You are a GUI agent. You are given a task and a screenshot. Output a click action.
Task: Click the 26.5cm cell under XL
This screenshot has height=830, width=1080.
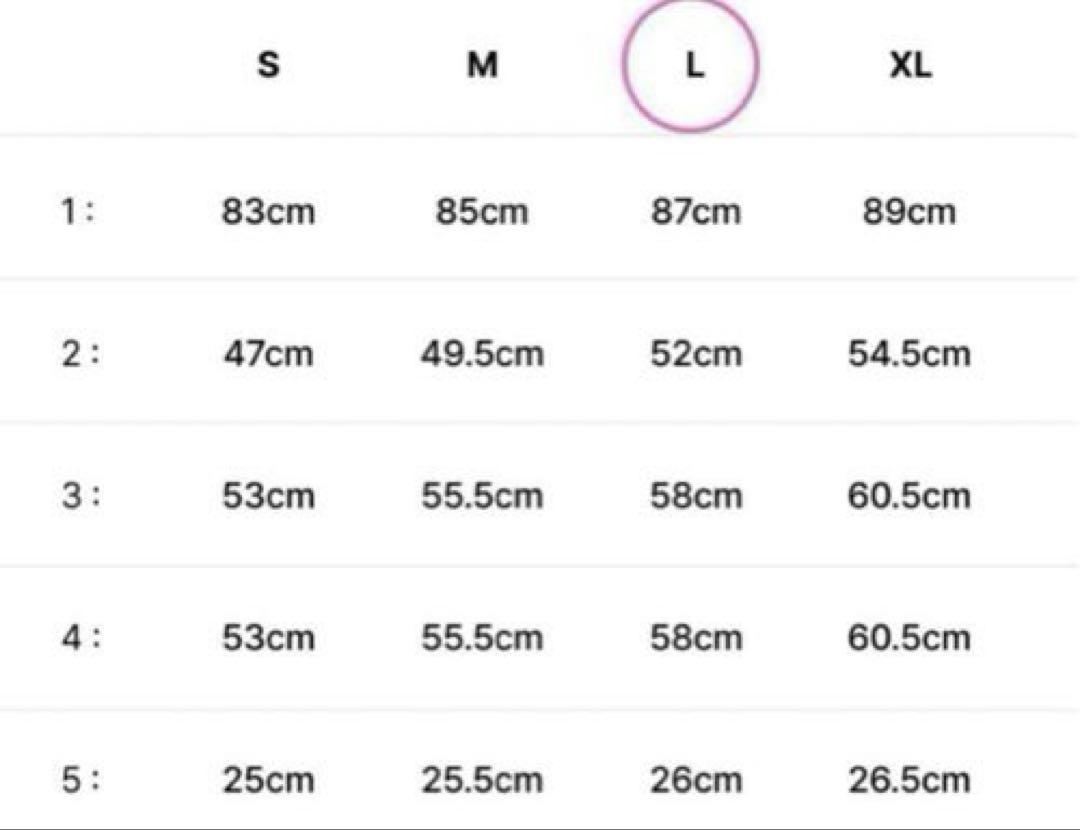pos(909,780)
